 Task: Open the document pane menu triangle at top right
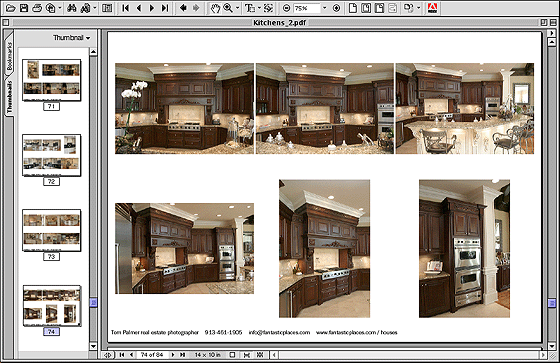click(x=552, y=33)
